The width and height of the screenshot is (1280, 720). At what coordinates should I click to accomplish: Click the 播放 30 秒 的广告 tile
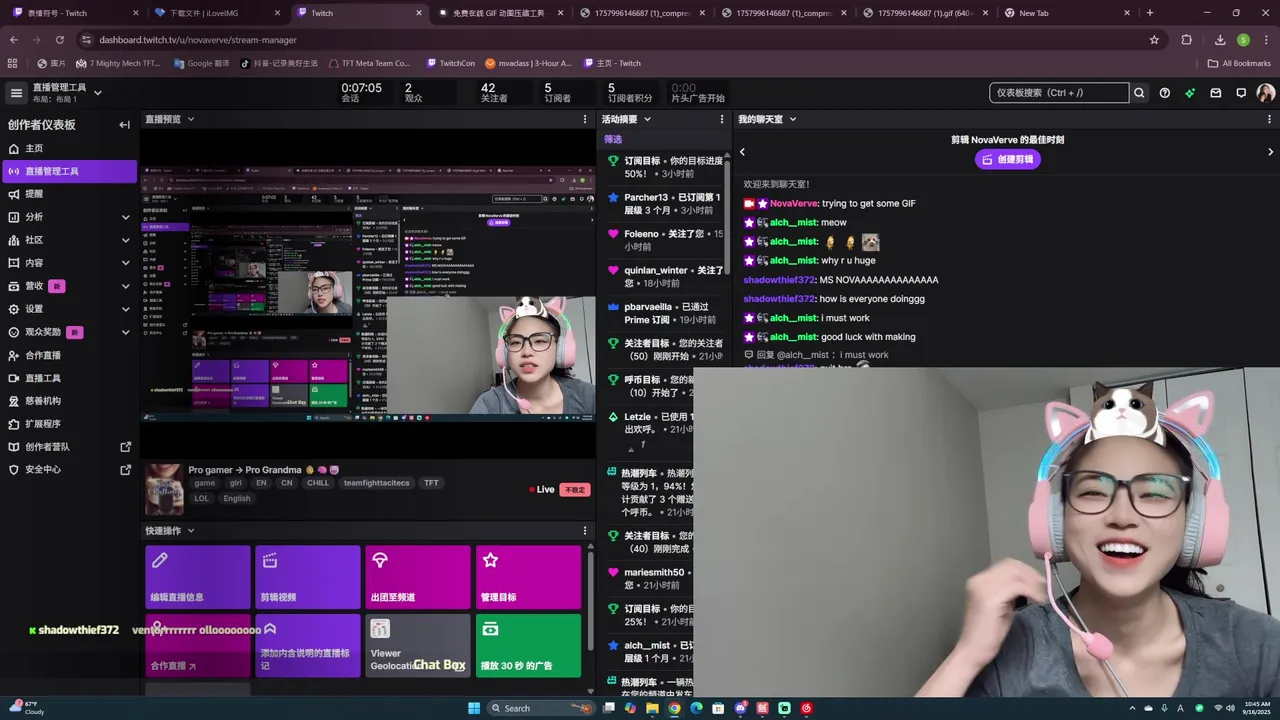pos(528,646)
